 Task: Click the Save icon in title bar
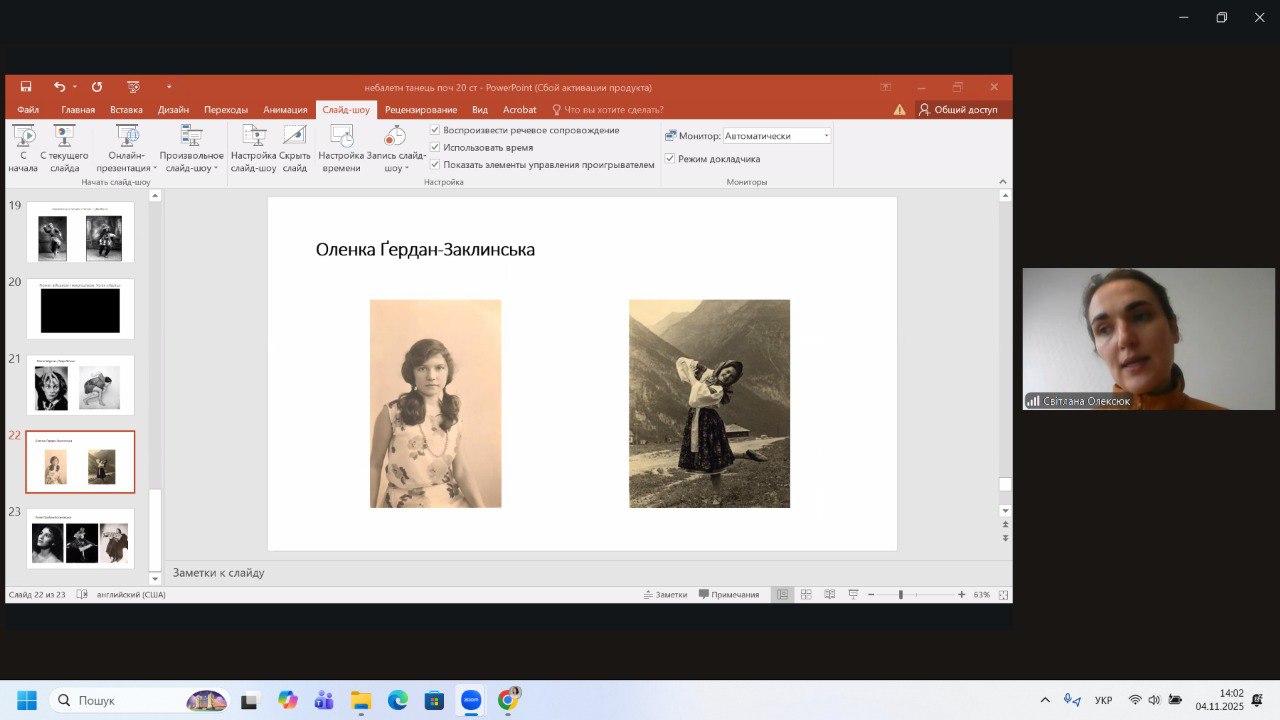[26, 87]
